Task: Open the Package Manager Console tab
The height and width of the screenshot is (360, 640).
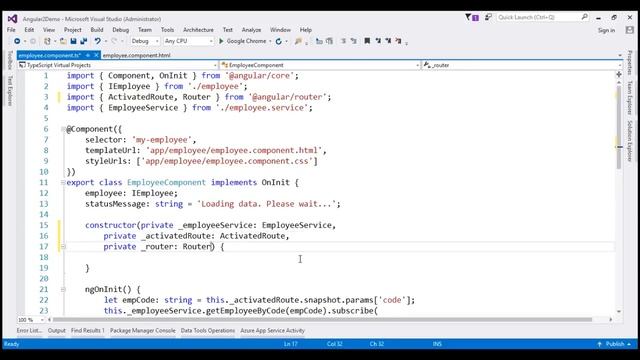Action: click(x=142, y=331)
